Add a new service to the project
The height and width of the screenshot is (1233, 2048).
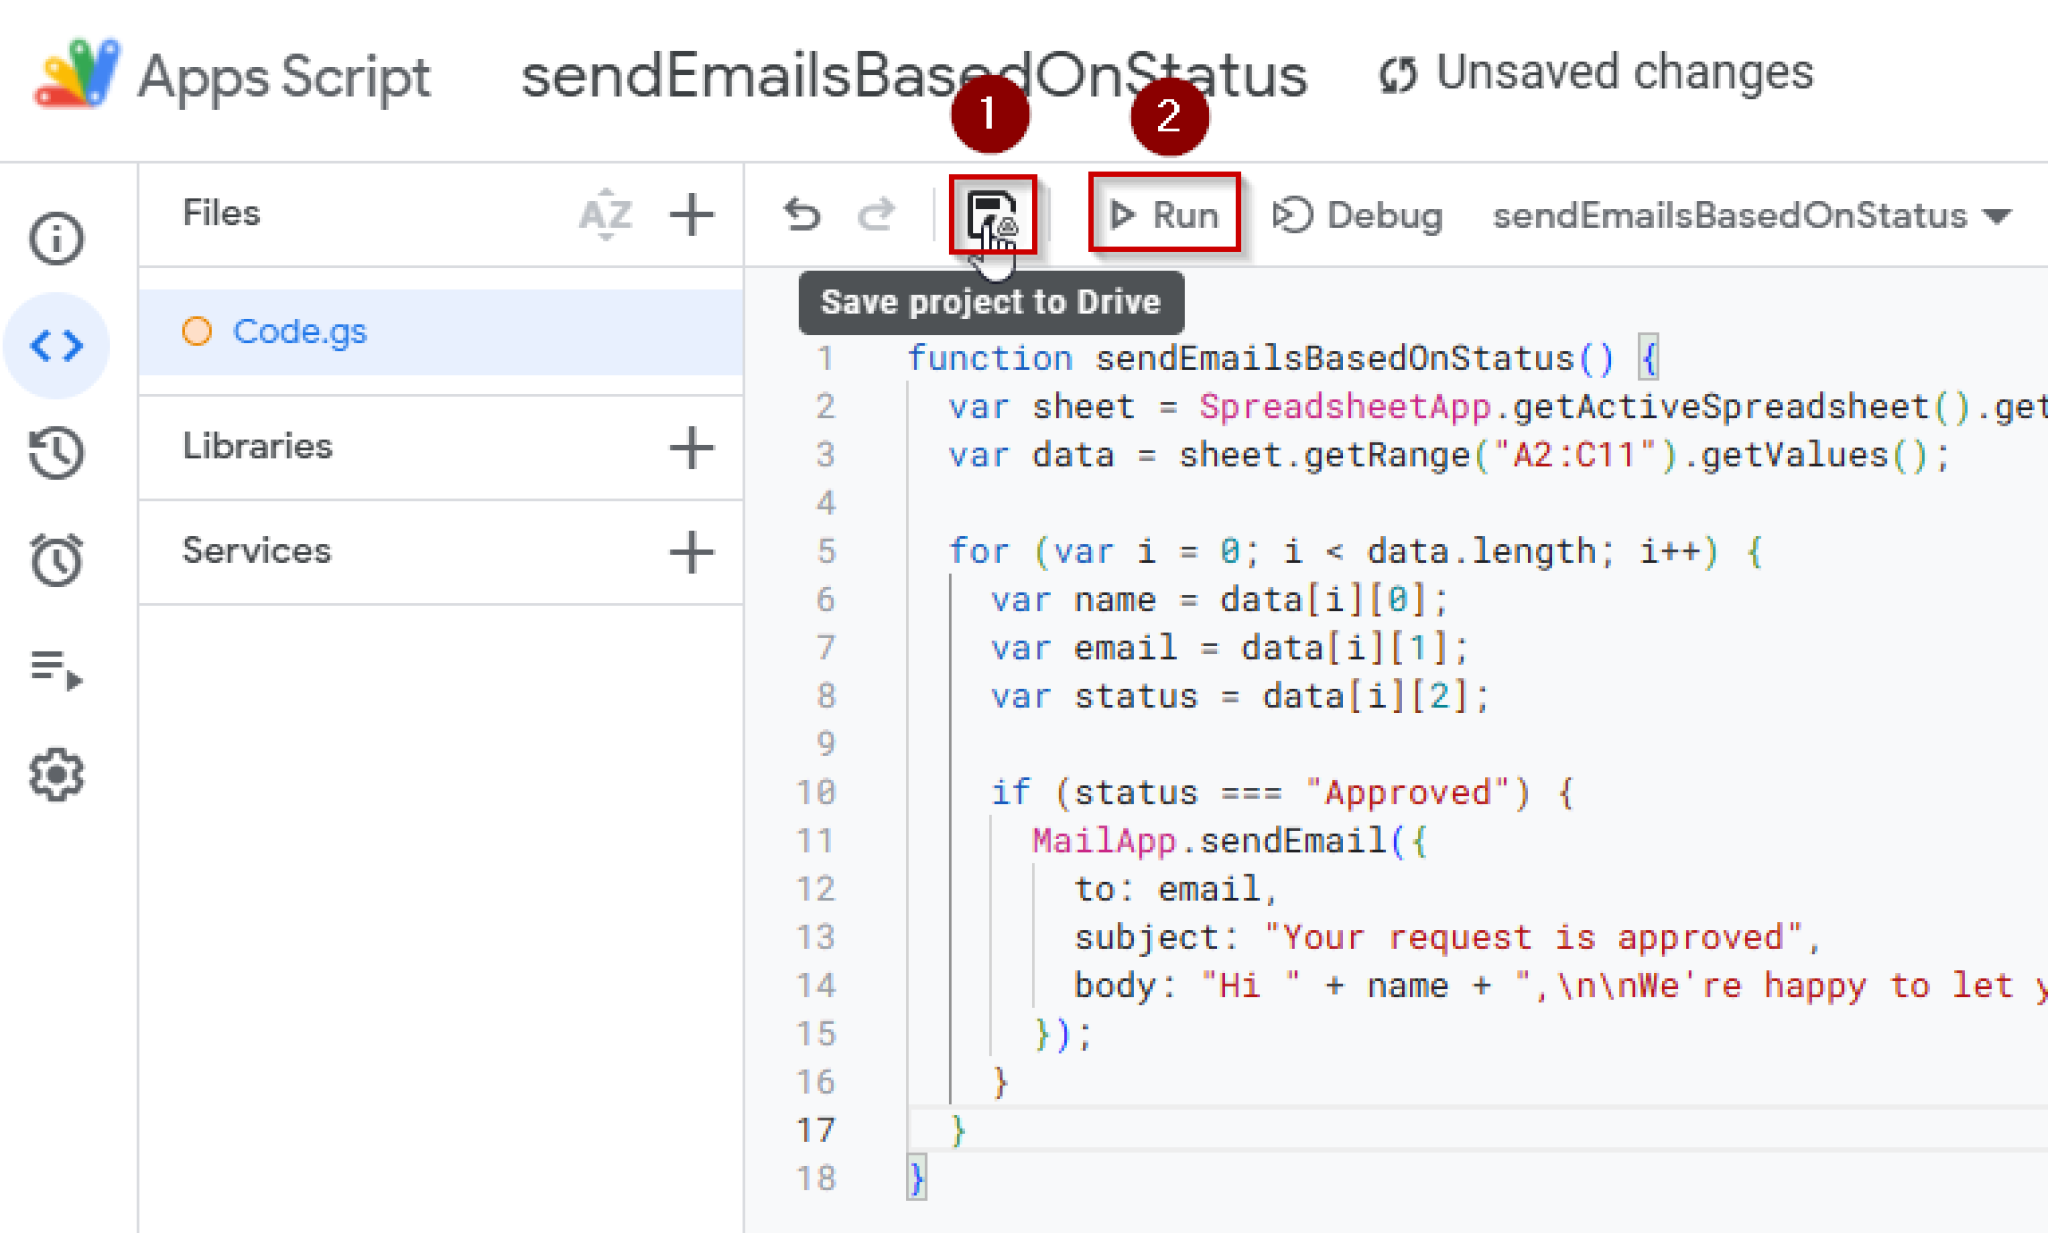[x=692, y=552]
